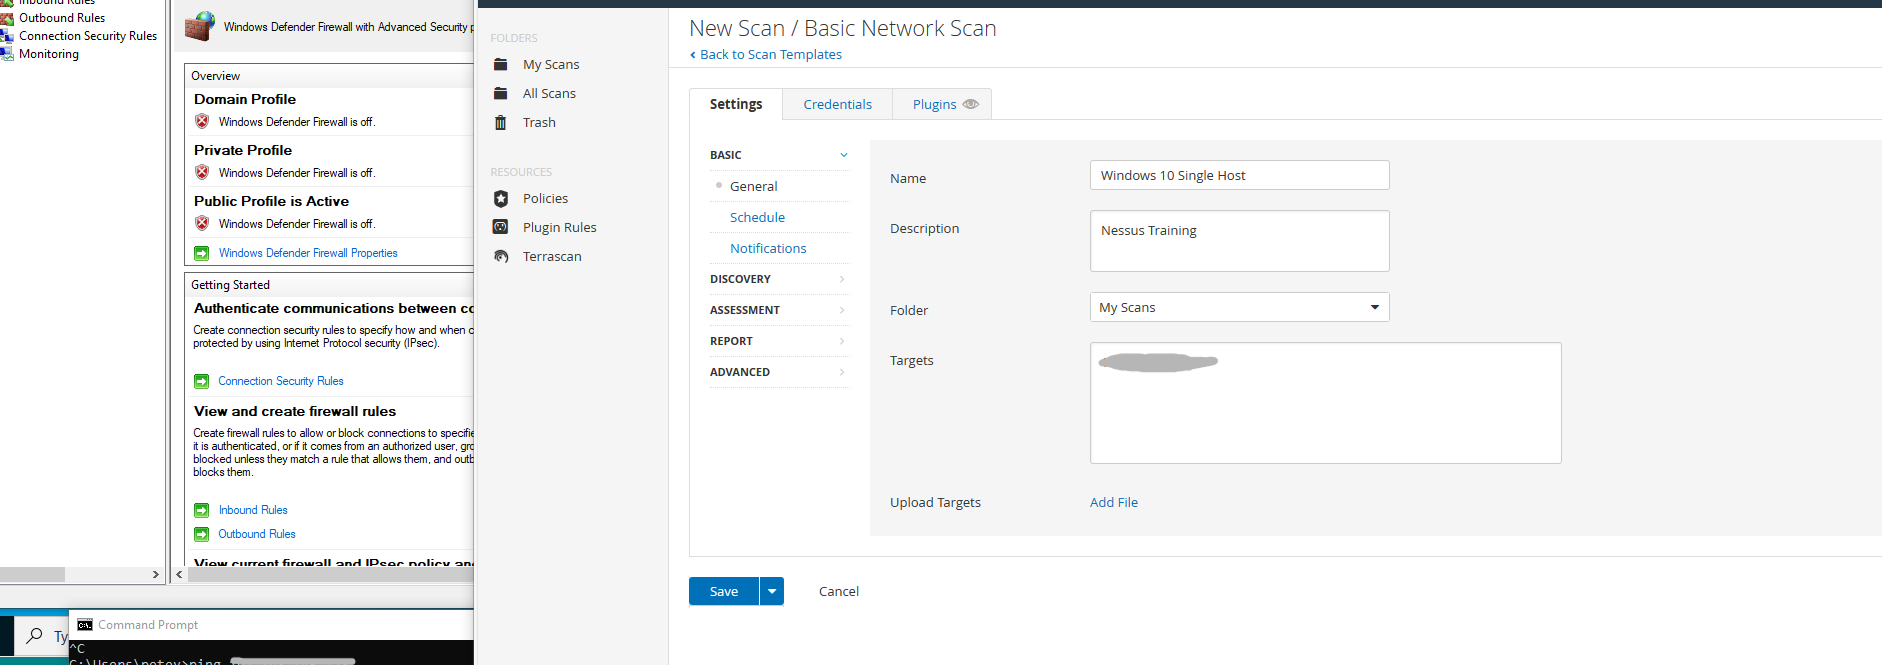Click inside the Targets text box
The width and height of the screenshot is (1882, 665).
pyautogui.click(x=1325, y=403)
